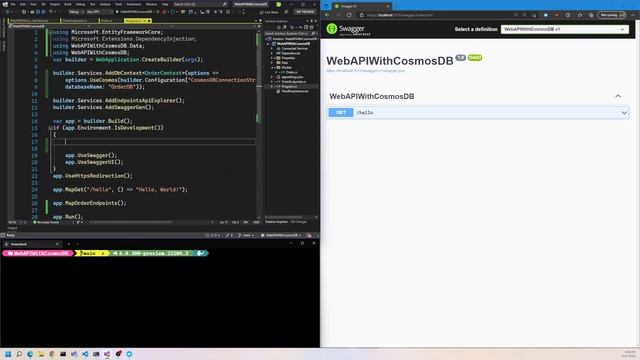Viewport: 640px width, 360px height.
Task: Open a new terminal tab with plus
Action: pyautogui.click(x=69, y=244)
